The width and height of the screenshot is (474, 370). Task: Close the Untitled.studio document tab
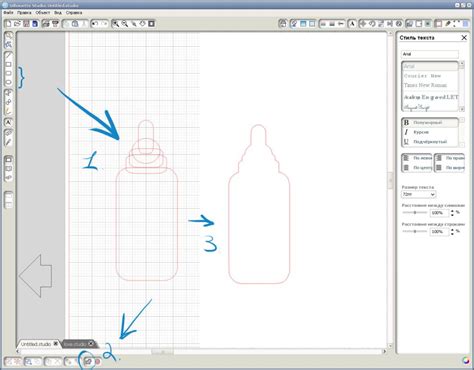tap(56, 343)
